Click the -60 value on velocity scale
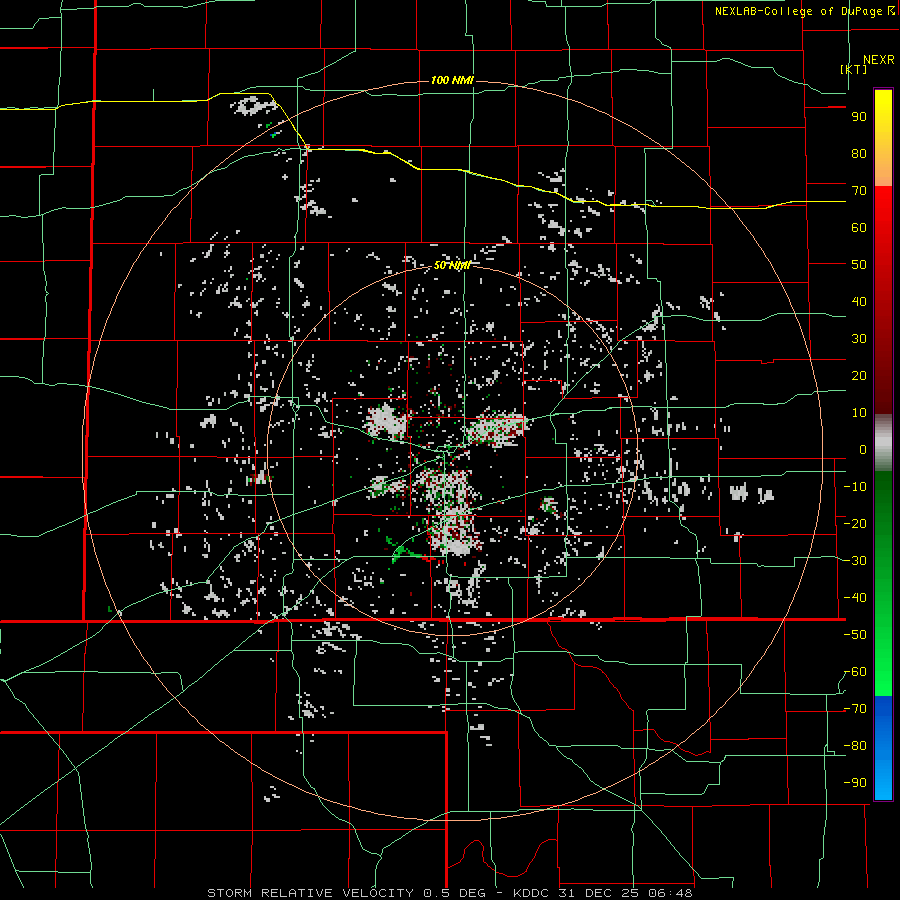This screenshot has width=900, height=900. pyautogui.click(x=855, y=672)
